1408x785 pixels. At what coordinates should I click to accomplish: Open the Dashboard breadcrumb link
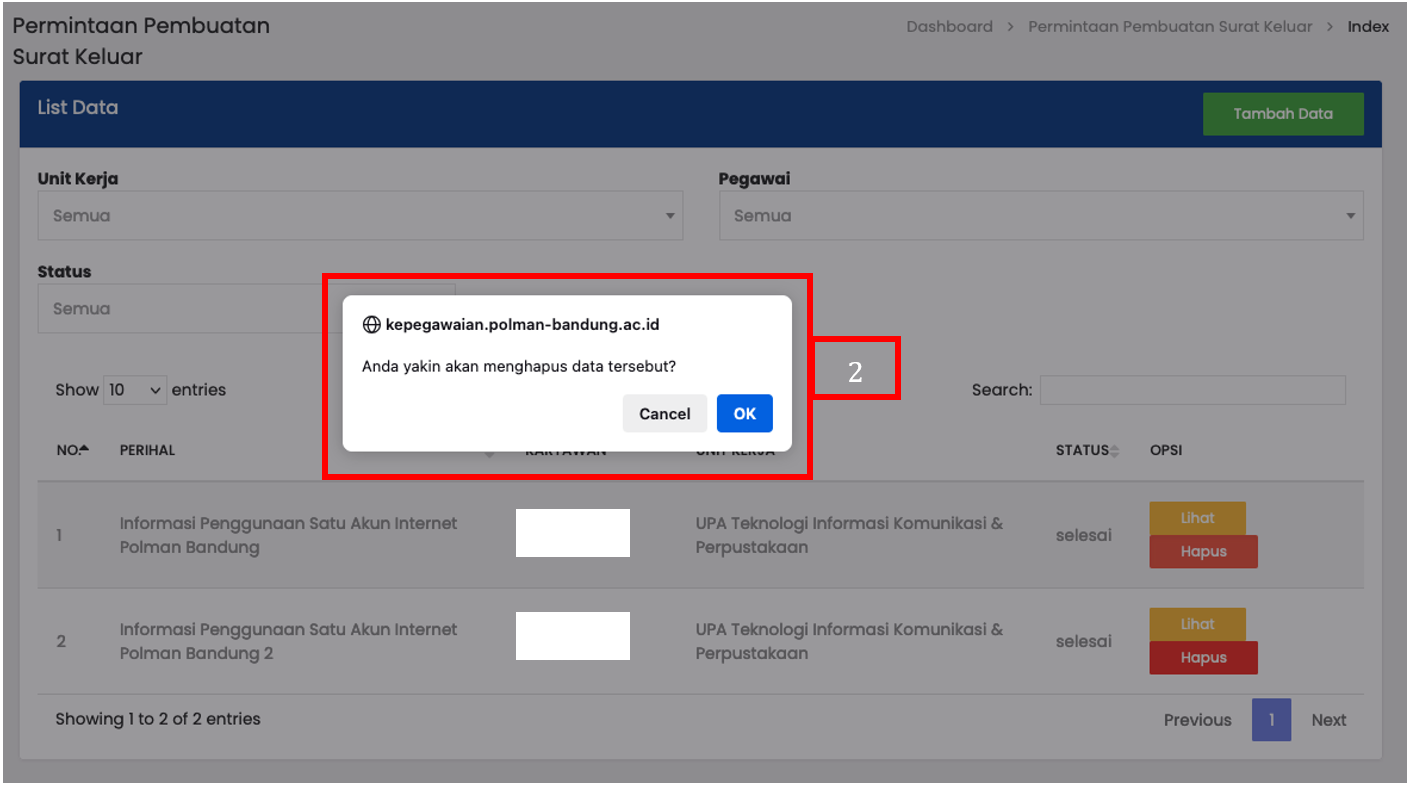point(949,27)
